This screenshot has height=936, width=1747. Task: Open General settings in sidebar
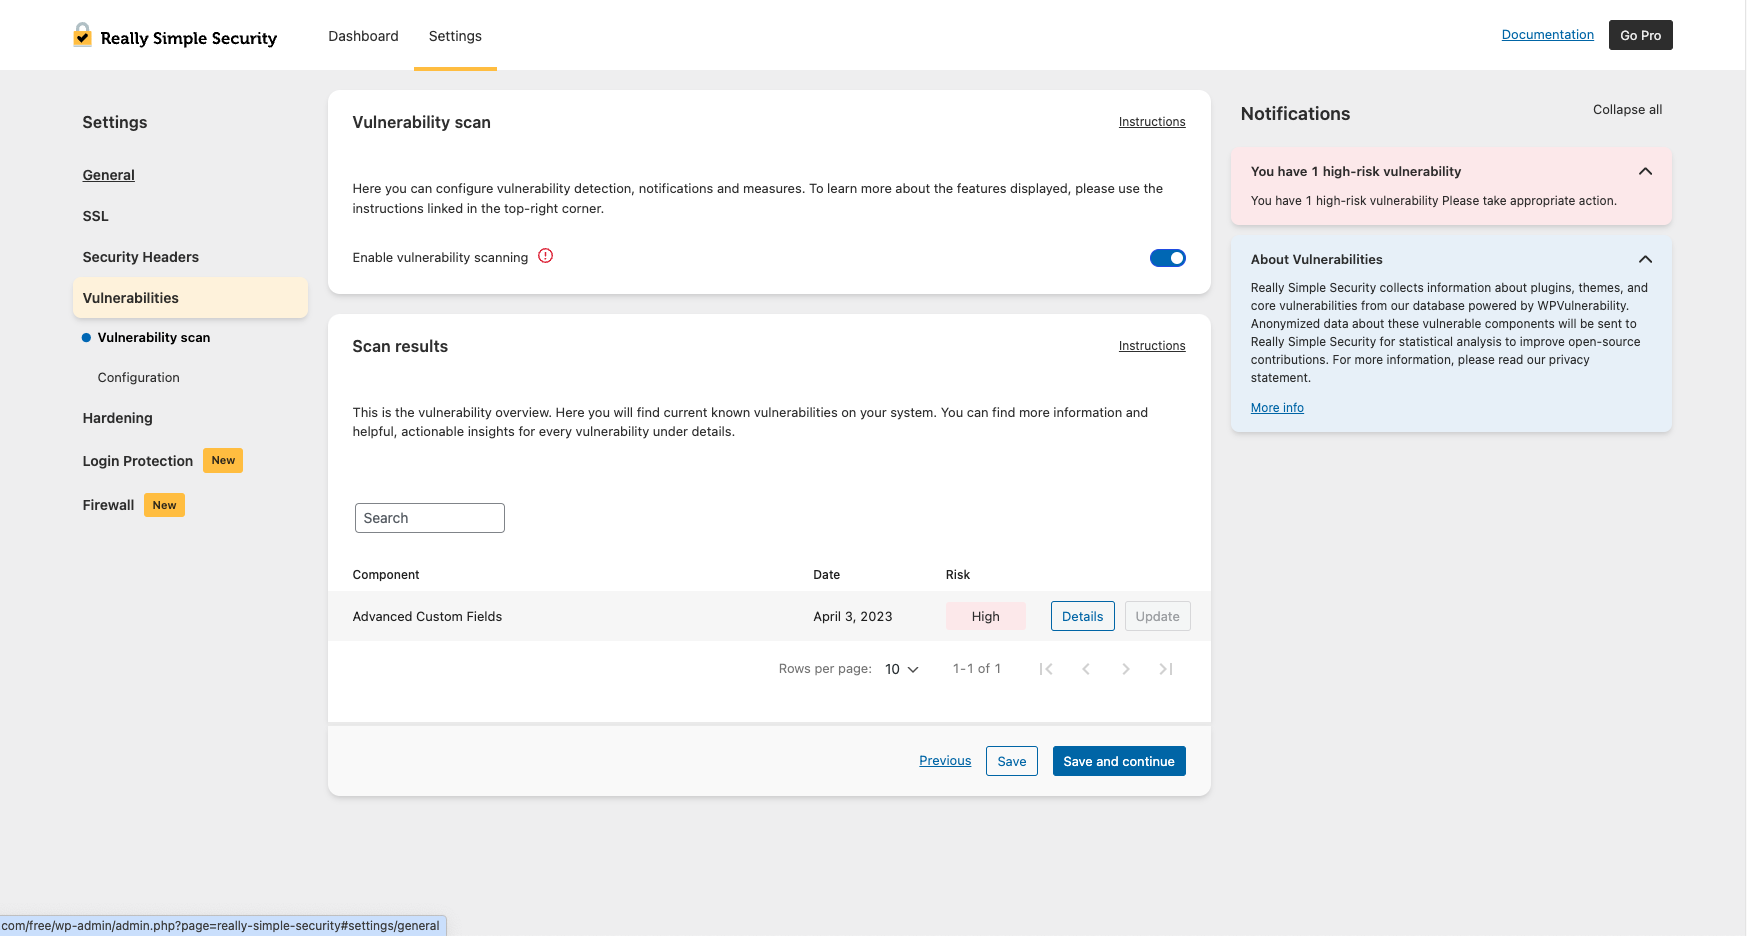[x=108, y=175]
